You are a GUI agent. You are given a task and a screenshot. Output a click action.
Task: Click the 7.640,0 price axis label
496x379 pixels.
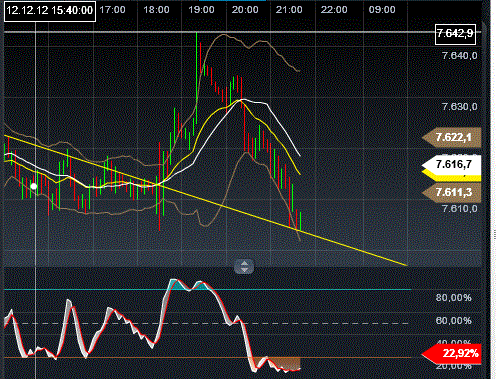460,56
